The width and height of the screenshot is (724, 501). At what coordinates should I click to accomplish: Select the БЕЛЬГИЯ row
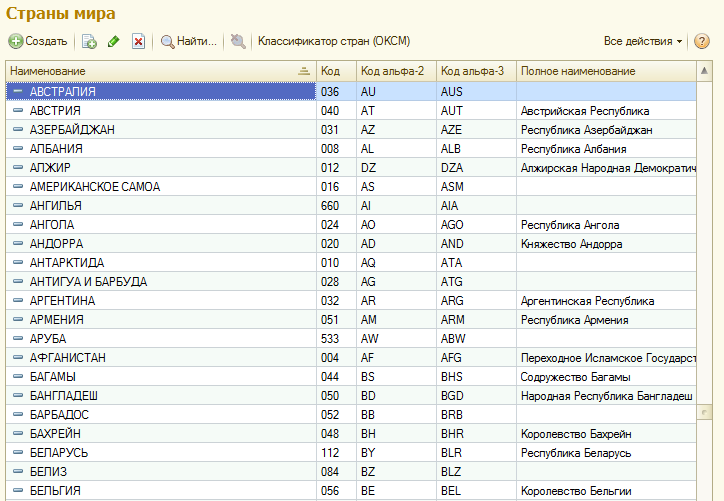point(351,490)
